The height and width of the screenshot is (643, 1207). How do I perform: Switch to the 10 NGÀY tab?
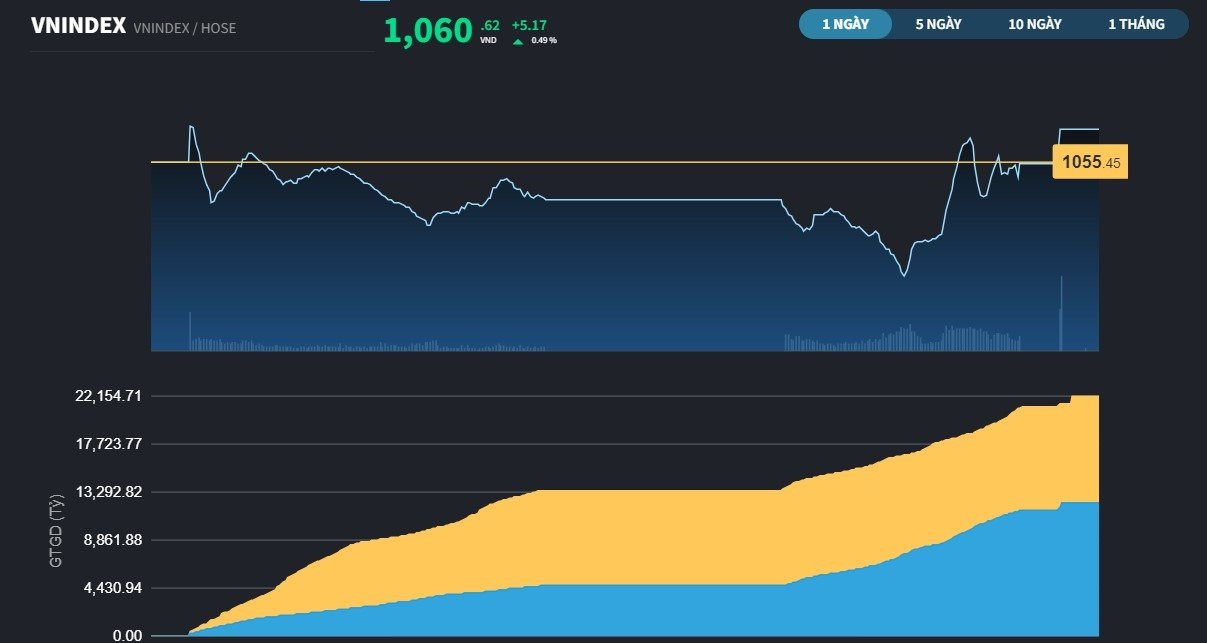[1035, 24]
